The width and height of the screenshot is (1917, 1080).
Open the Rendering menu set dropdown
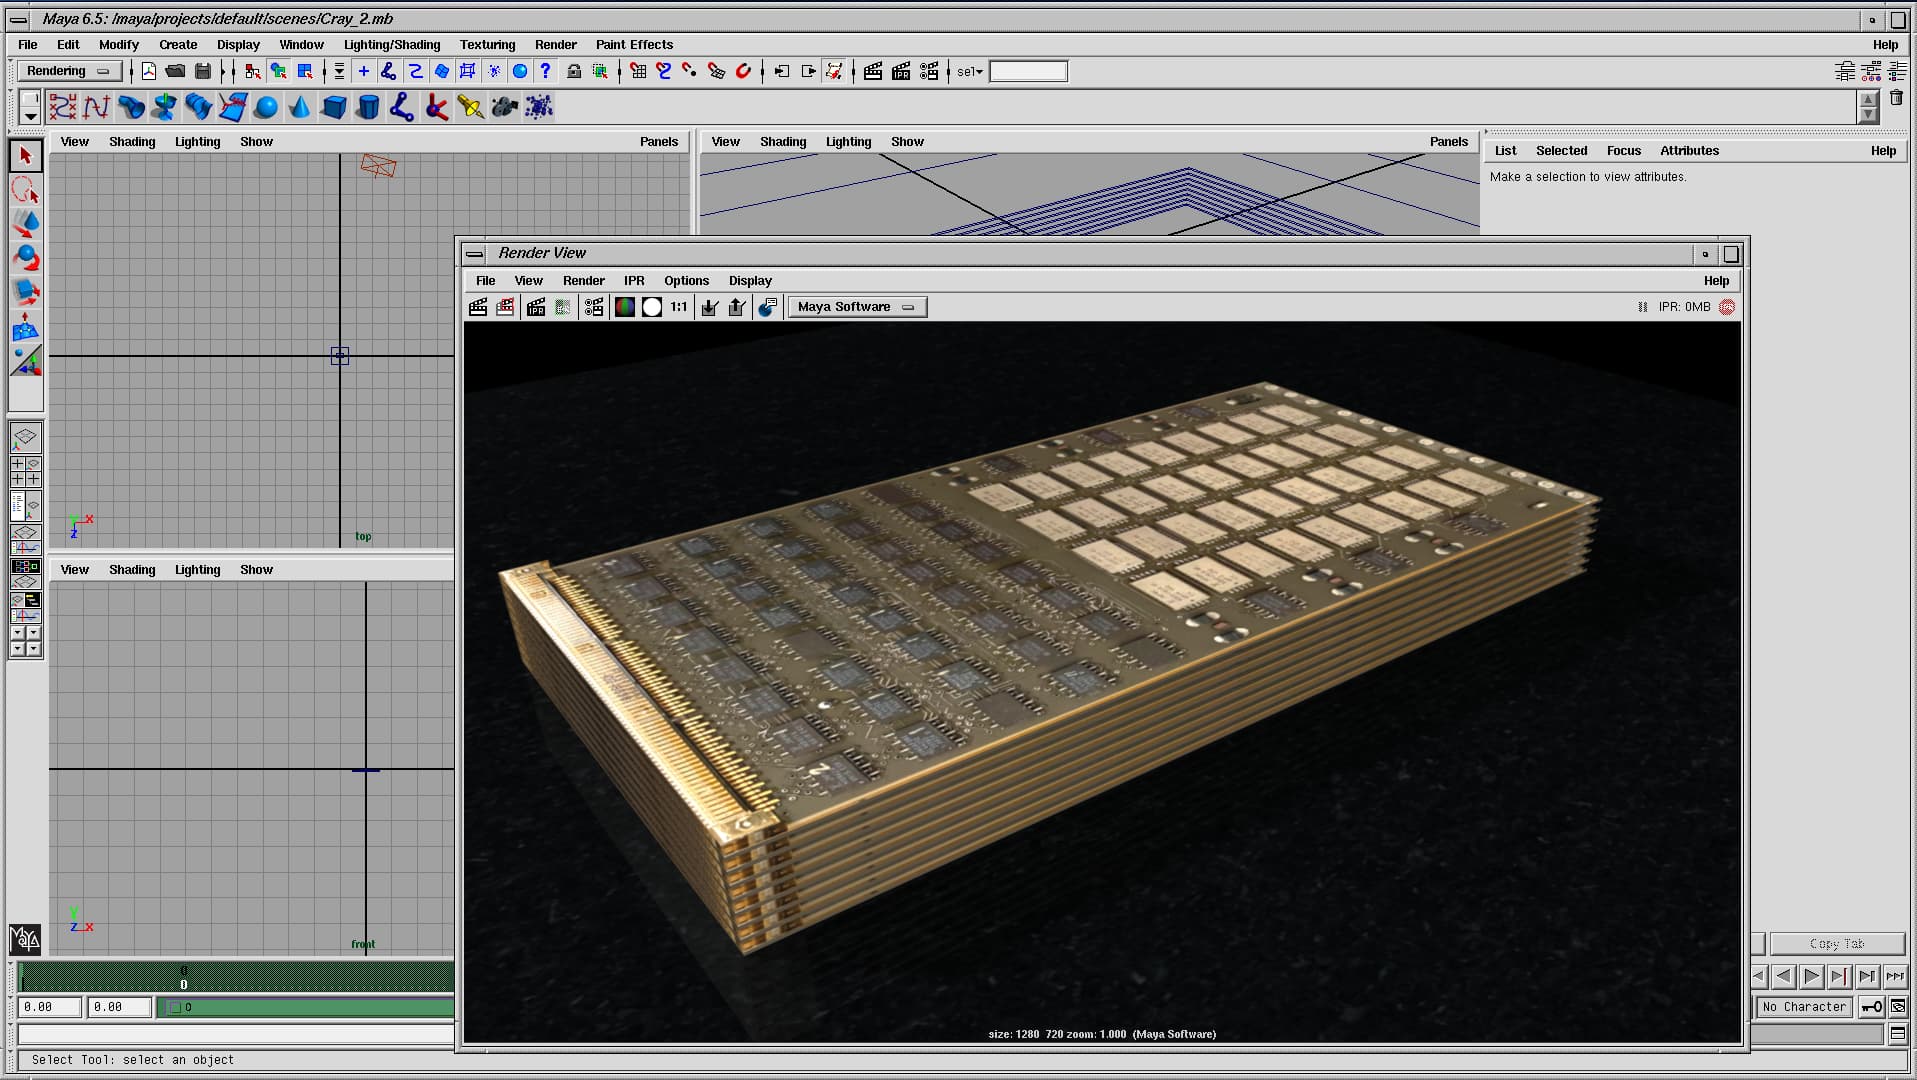click(68, 71)
